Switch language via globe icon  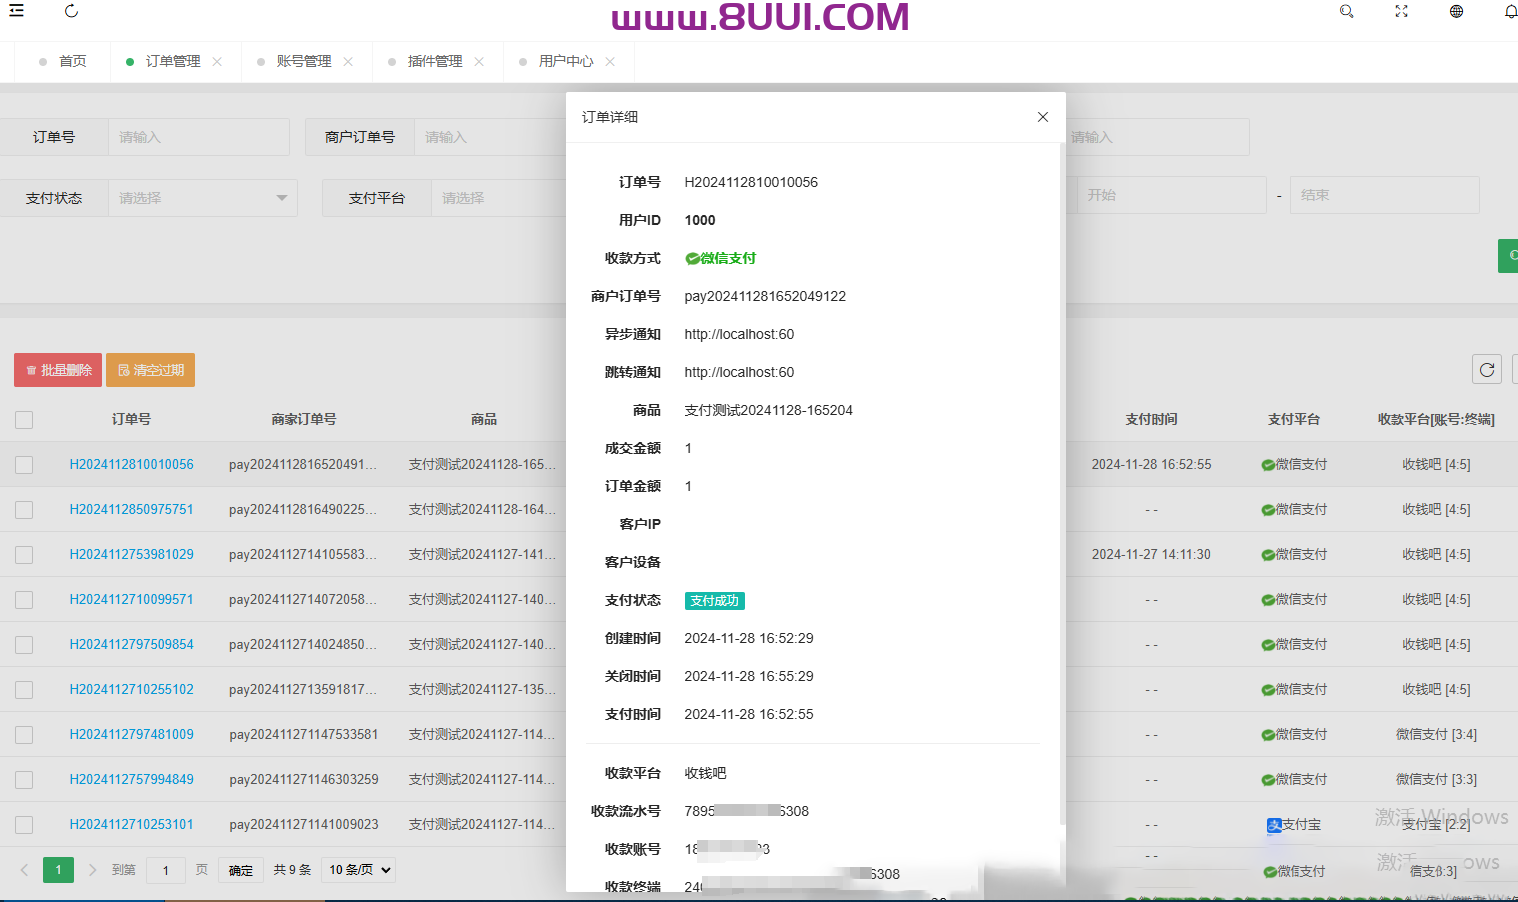click(x=1456, y=11)
